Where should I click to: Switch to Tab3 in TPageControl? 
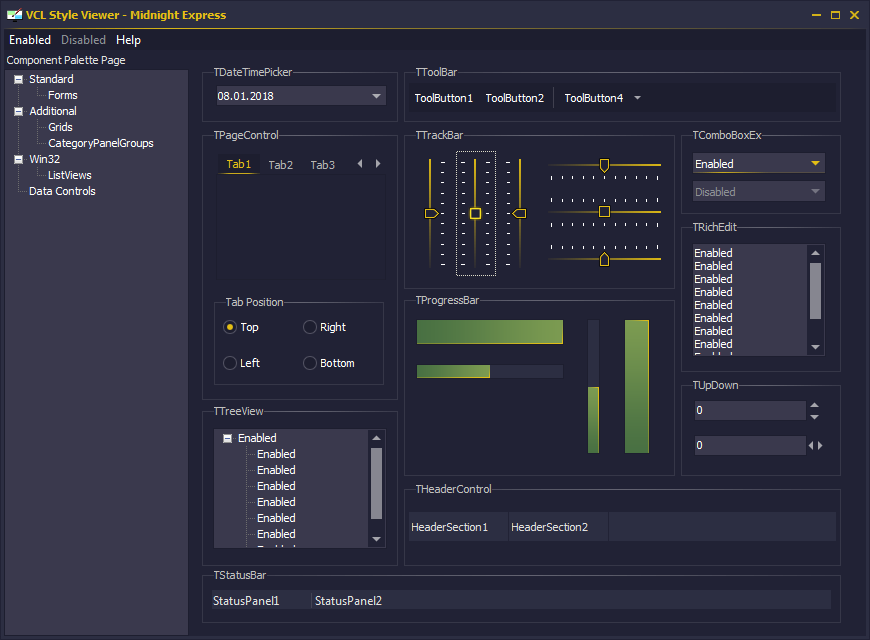[322, 165]
